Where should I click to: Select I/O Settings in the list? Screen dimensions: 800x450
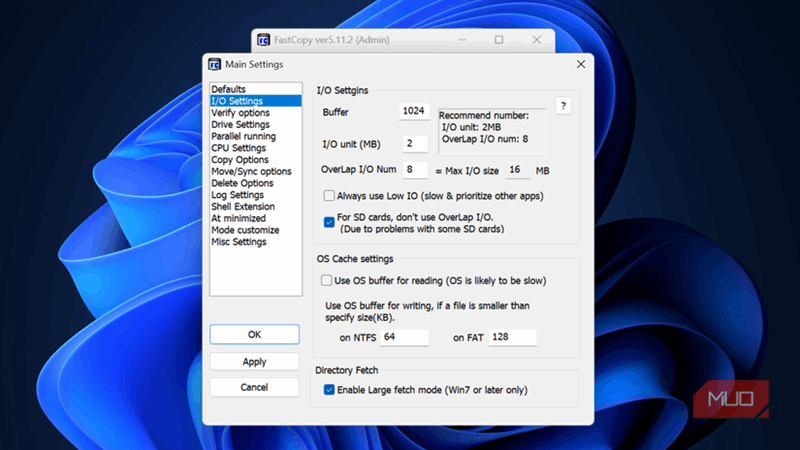pyautogui.click(x=256, y=101)
